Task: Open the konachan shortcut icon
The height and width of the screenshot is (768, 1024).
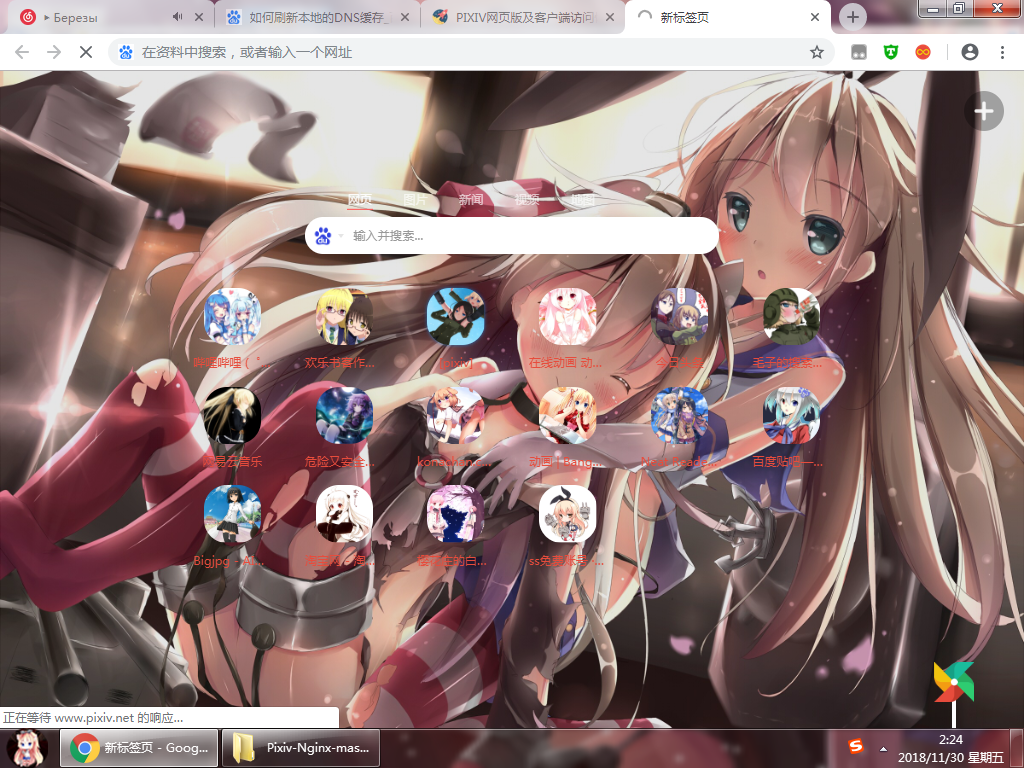Action: pyautogui.click(x=456, y=415)
